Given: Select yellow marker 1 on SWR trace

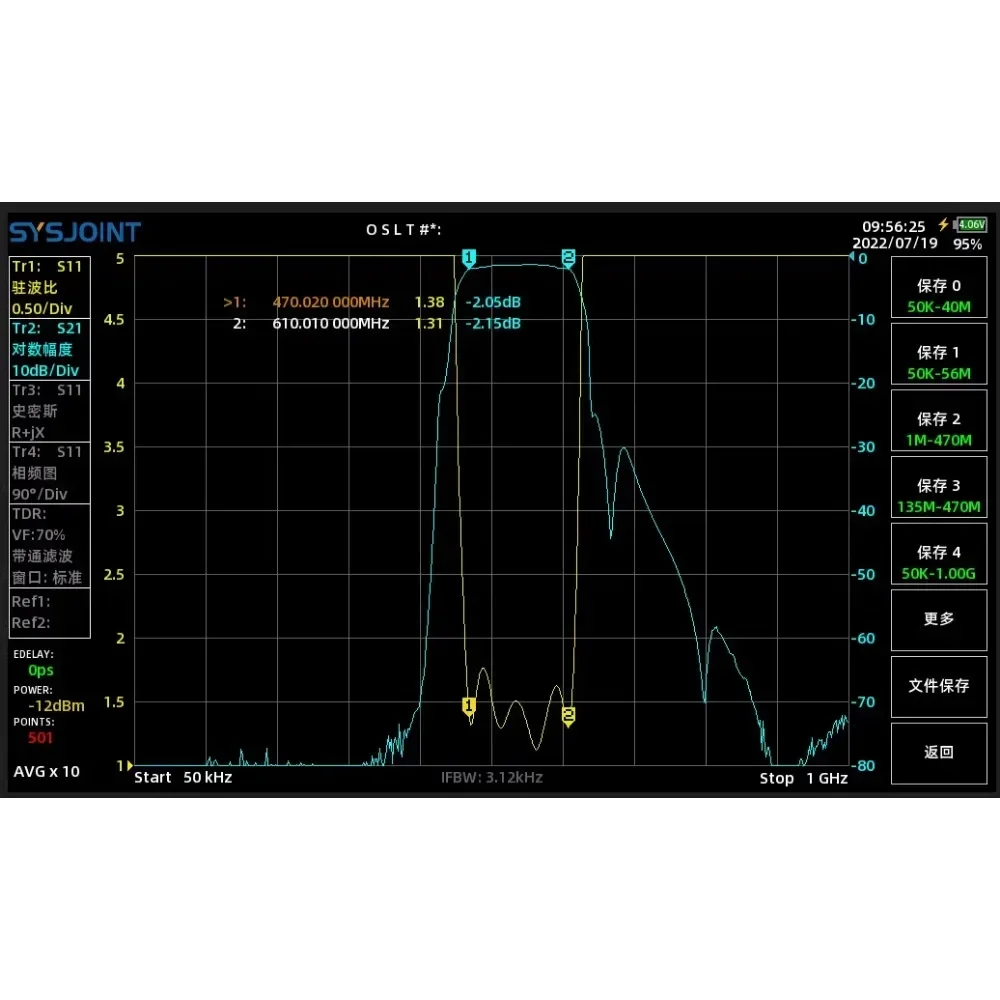Looking at the screenshot, I should click(x=469, y=707).
